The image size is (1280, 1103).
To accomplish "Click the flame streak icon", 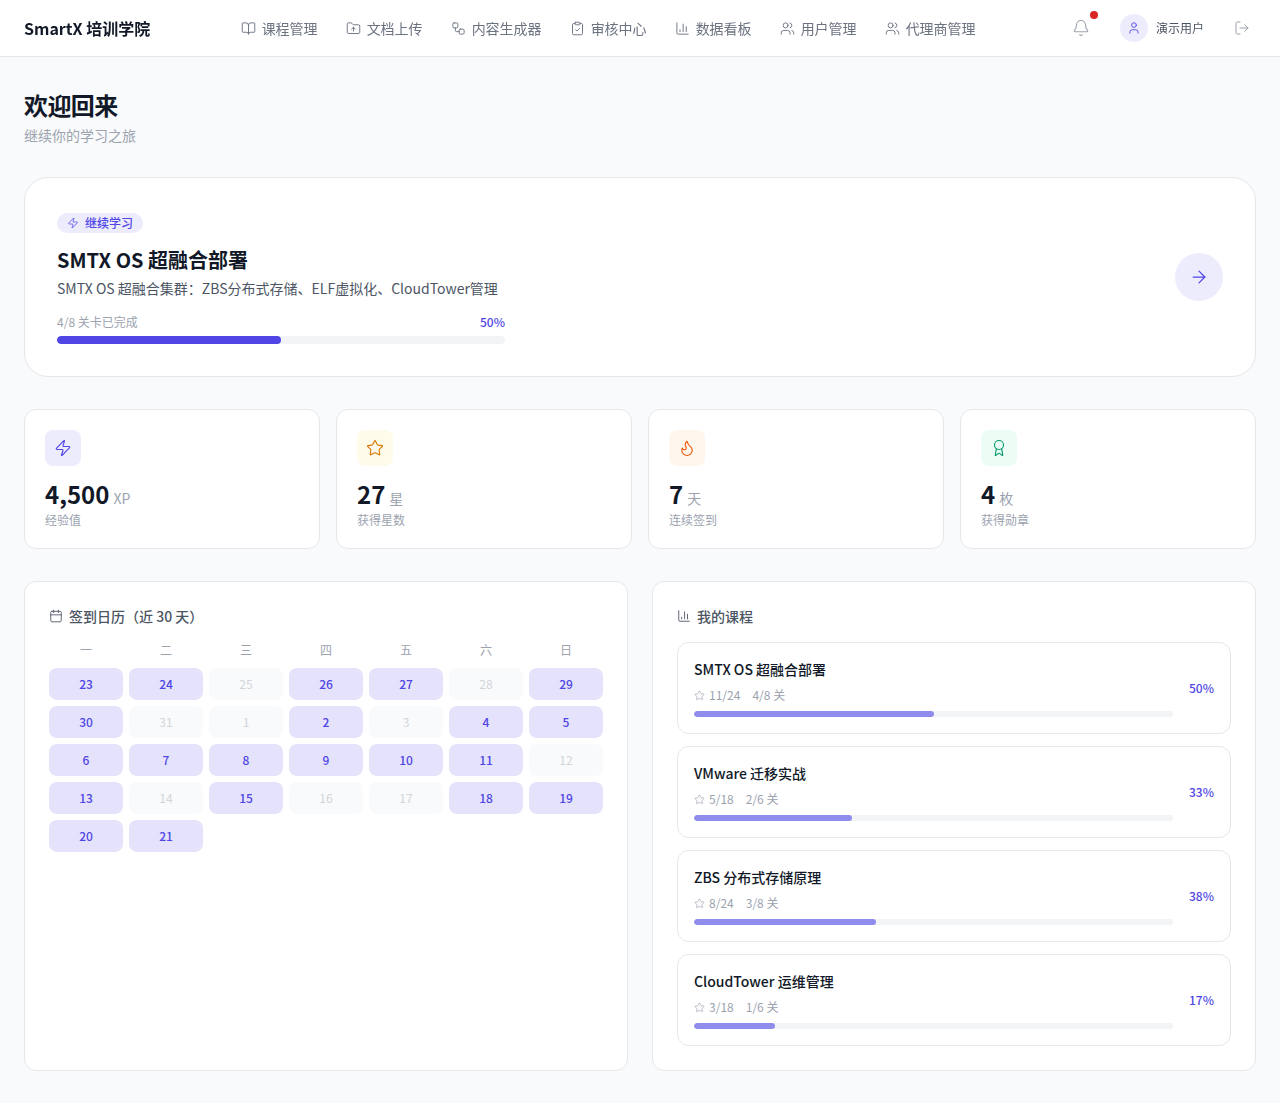I will pos(687,448).
